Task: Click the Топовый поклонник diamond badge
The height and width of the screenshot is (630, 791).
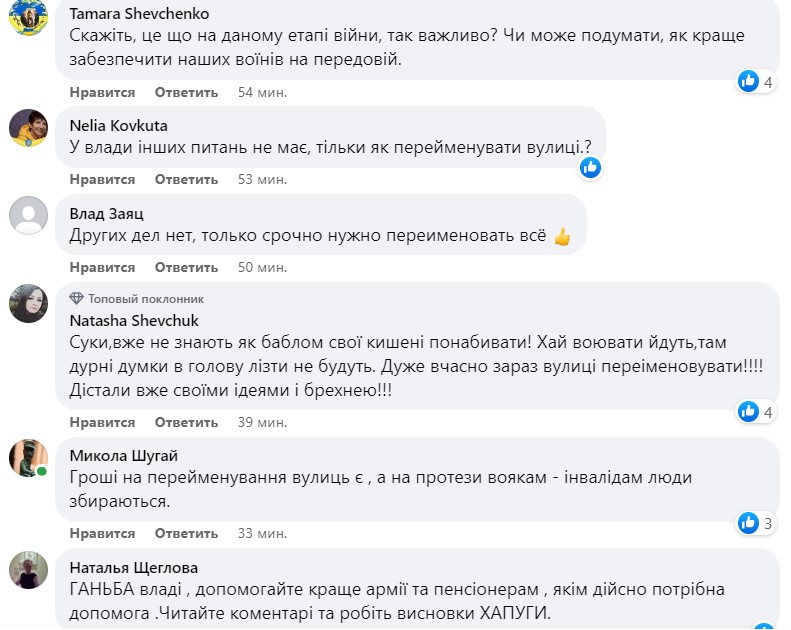Action: [76, 299]
